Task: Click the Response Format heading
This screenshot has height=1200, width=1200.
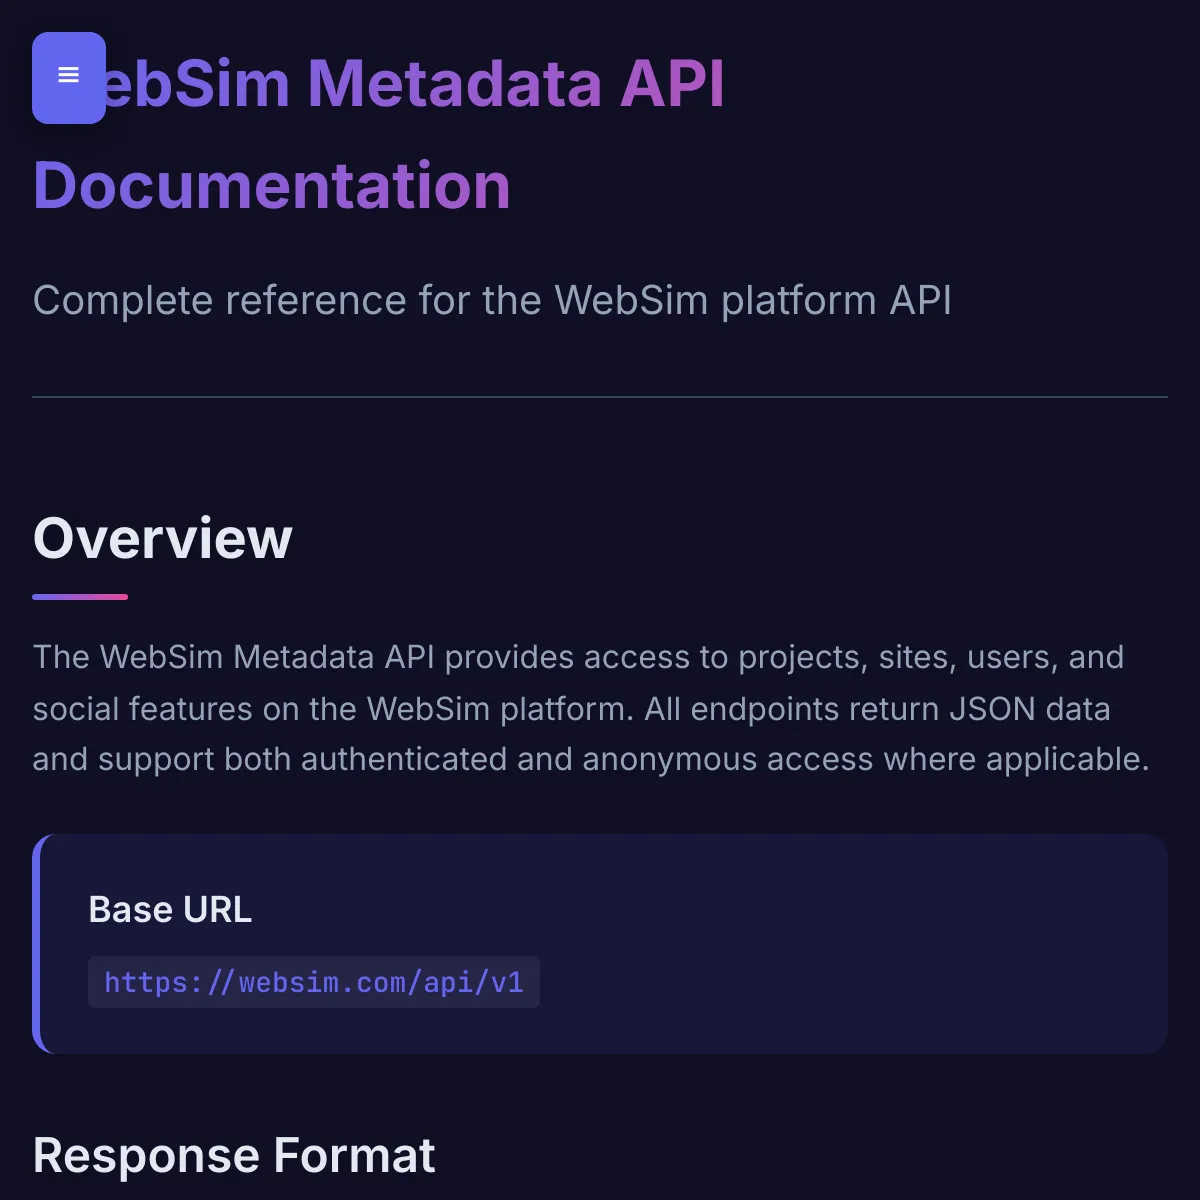Action: point(234,1155)
